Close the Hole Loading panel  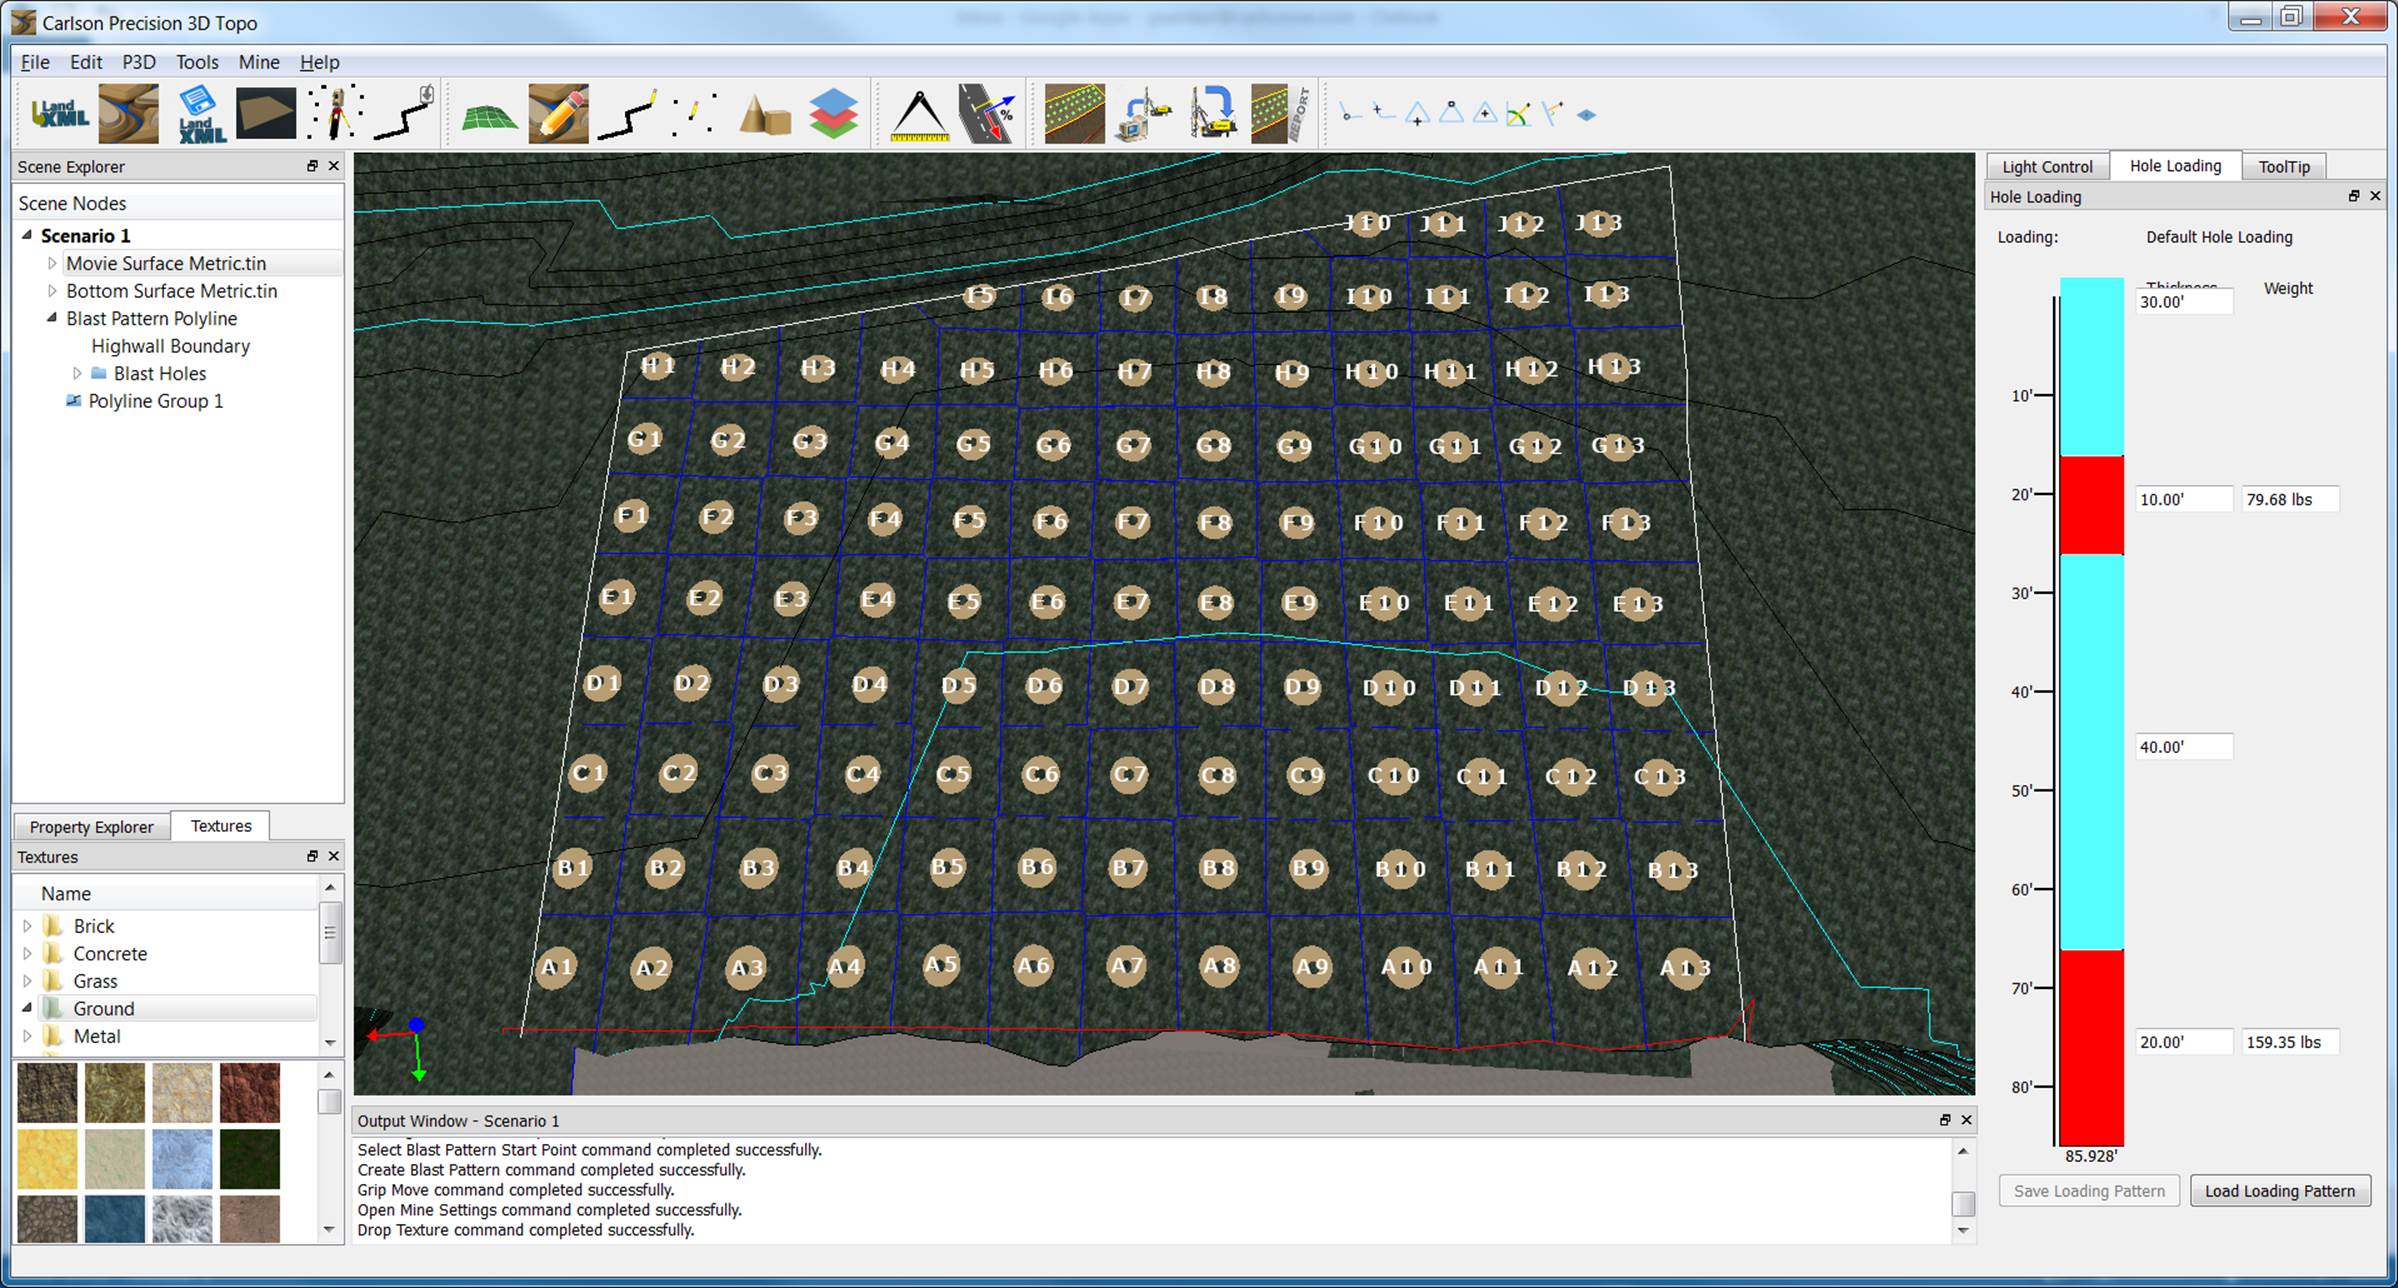2375,196
